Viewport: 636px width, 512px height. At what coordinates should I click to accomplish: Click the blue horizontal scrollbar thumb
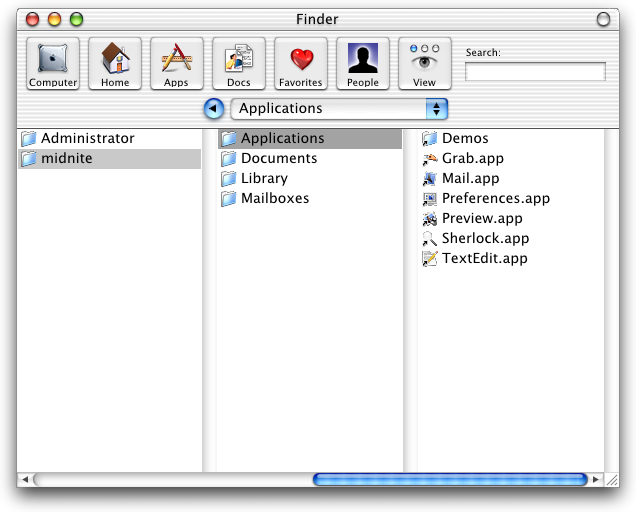click(450, 480)
